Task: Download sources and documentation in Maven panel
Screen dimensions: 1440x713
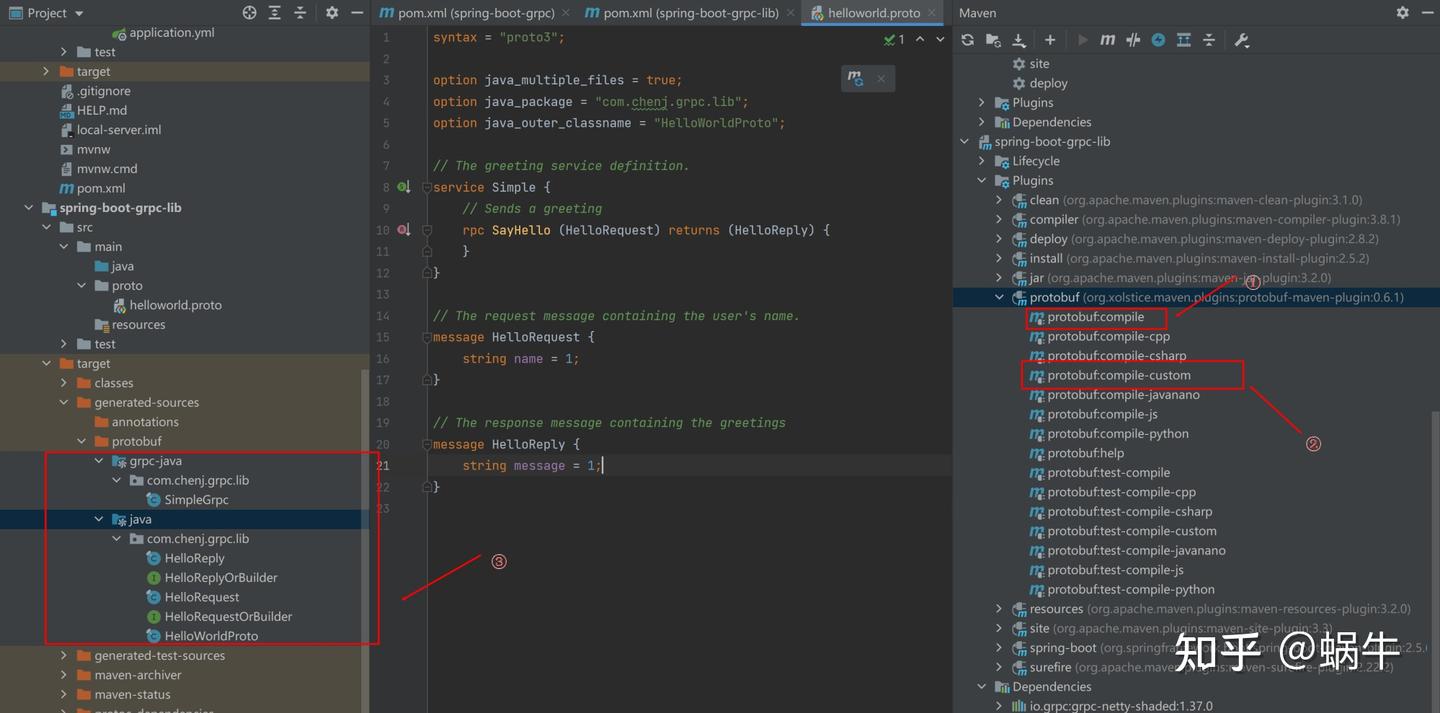Action: pos(1021,40)
